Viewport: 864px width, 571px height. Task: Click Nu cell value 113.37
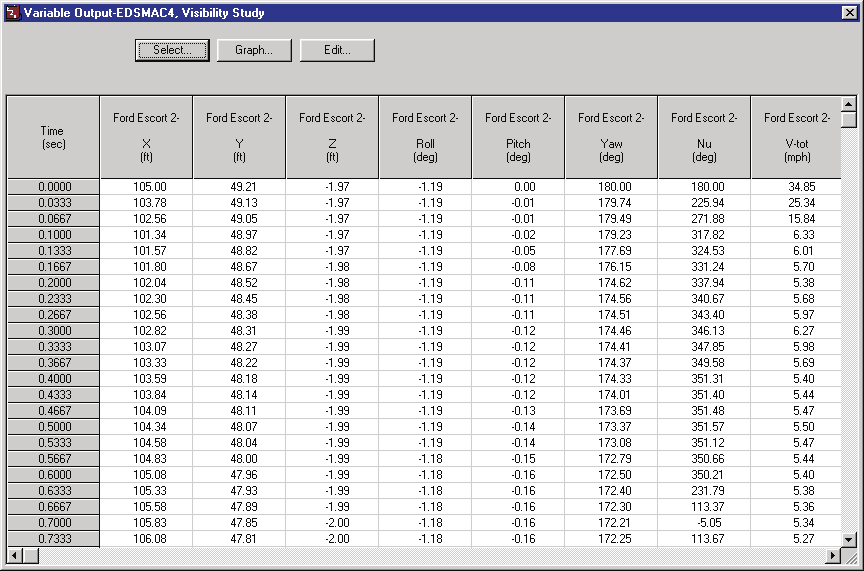(x=705, y=507)
